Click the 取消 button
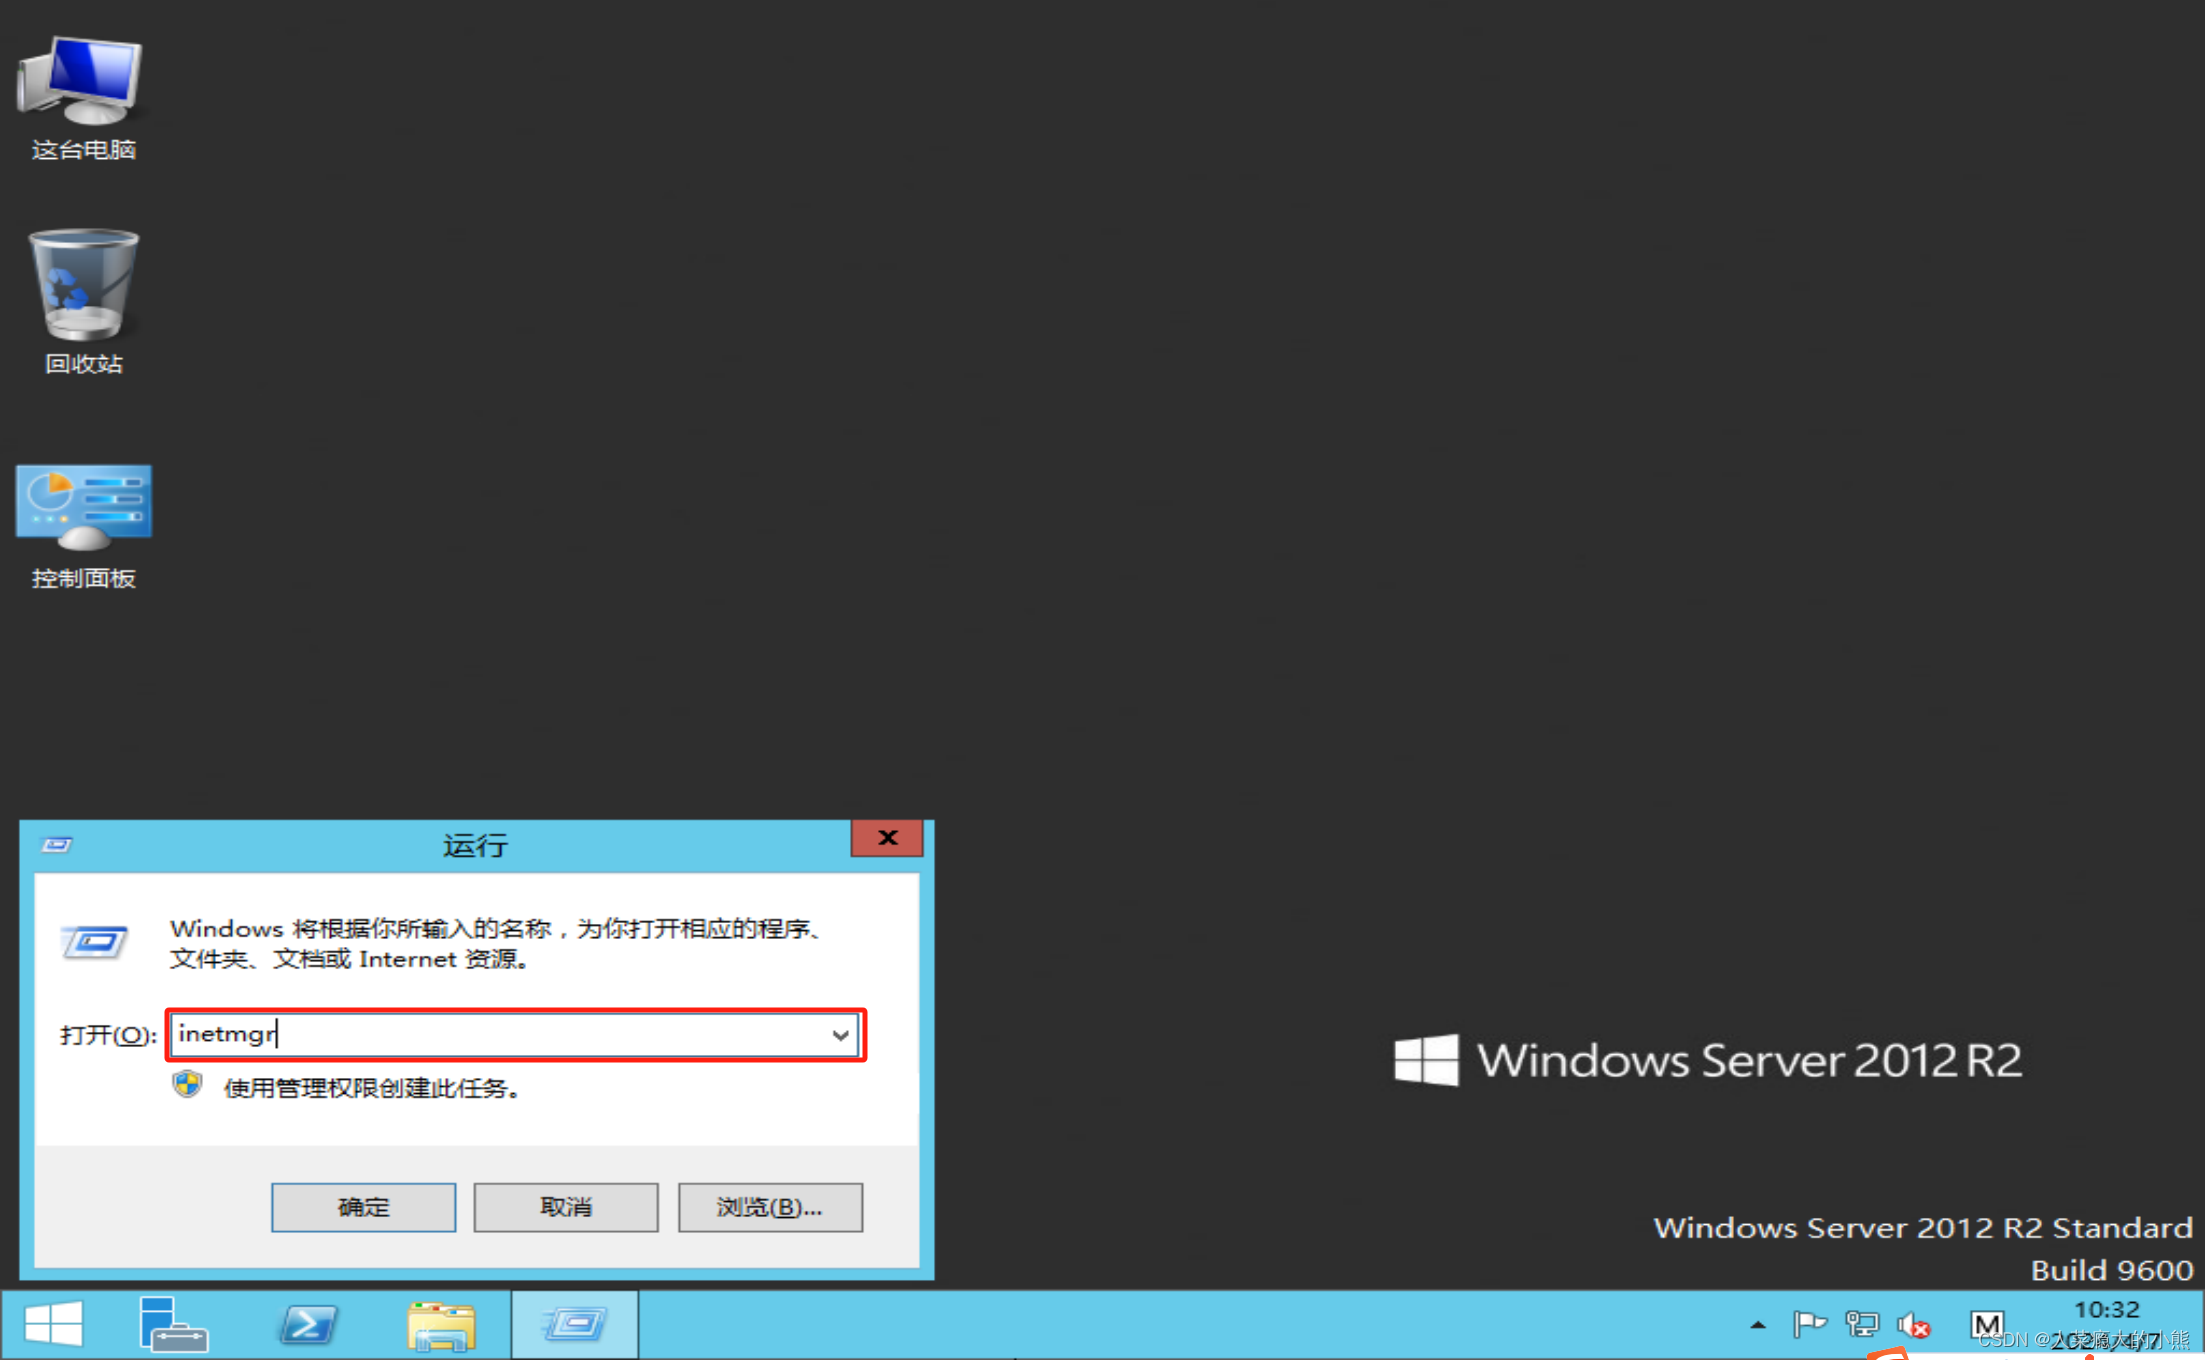Image resolution: width=2205 pixels, height=1360 pixels. coord(566,1207)
